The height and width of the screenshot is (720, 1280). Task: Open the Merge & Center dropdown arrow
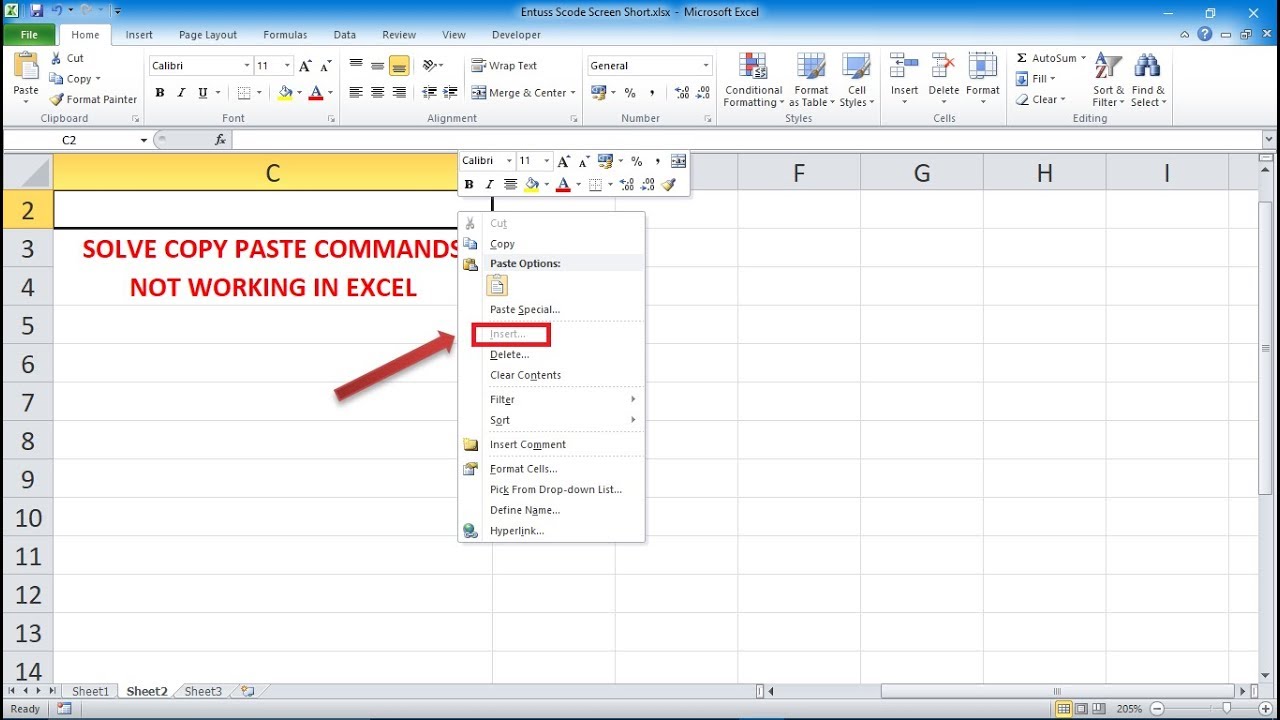pyautogui.click(x=573, y=93)
